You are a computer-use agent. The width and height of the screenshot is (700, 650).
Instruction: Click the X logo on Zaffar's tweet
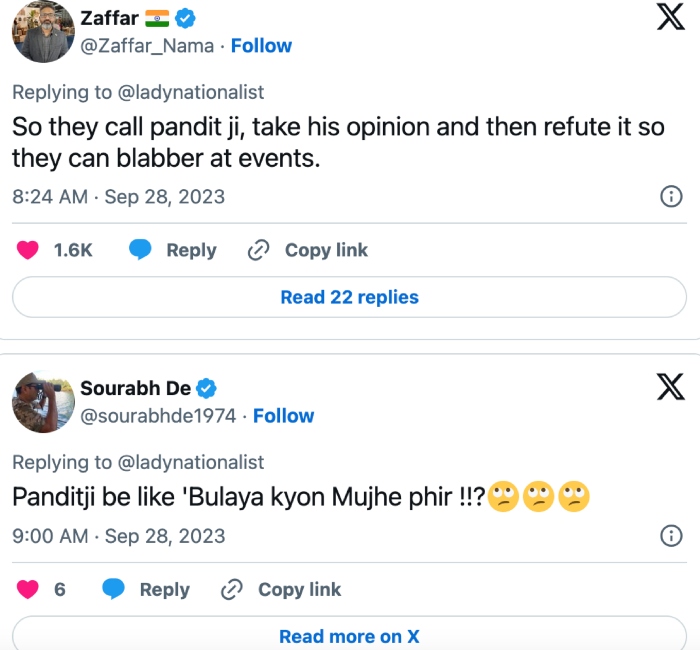coord(670,17)
